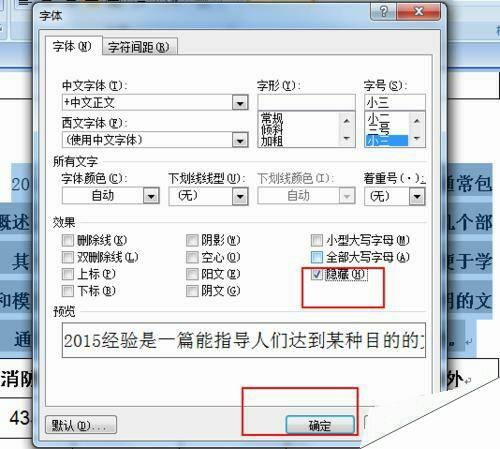Click font size list down arrow
Viewport: 500px width, 449px height.
[x=417, y=138]
